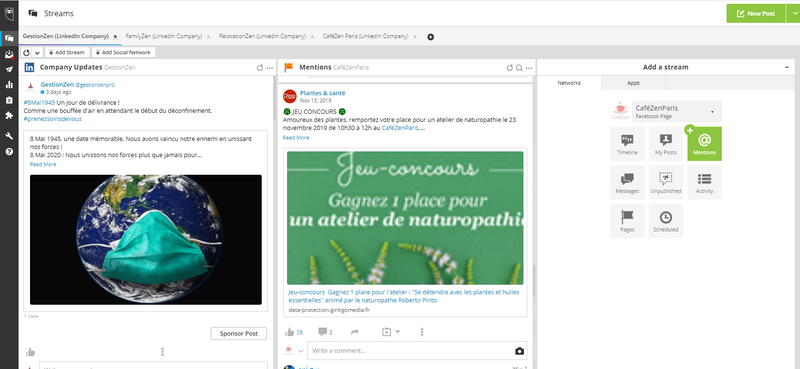The image size is (800, 369).
Task: Refresh all streams in tab toolbar
Action: 27,53
